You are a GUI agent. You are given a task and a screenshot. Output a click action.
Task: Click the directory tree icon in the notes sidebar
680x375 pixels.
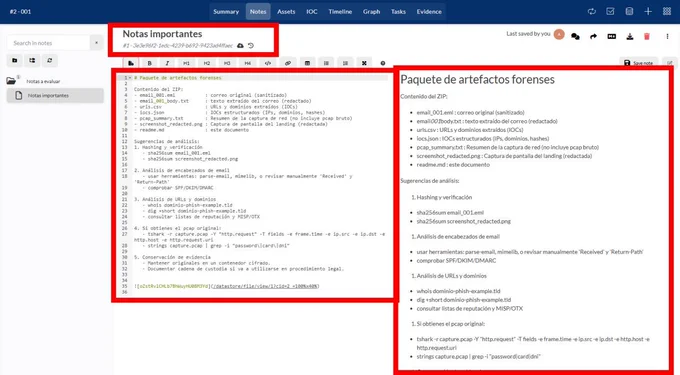point(32,61)
